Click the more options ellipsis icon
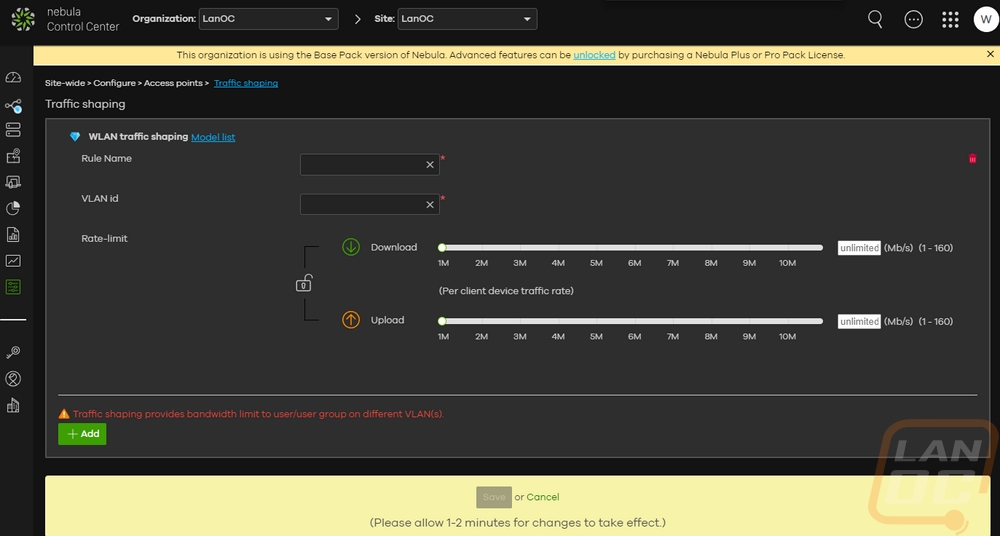 coord(913,20)
